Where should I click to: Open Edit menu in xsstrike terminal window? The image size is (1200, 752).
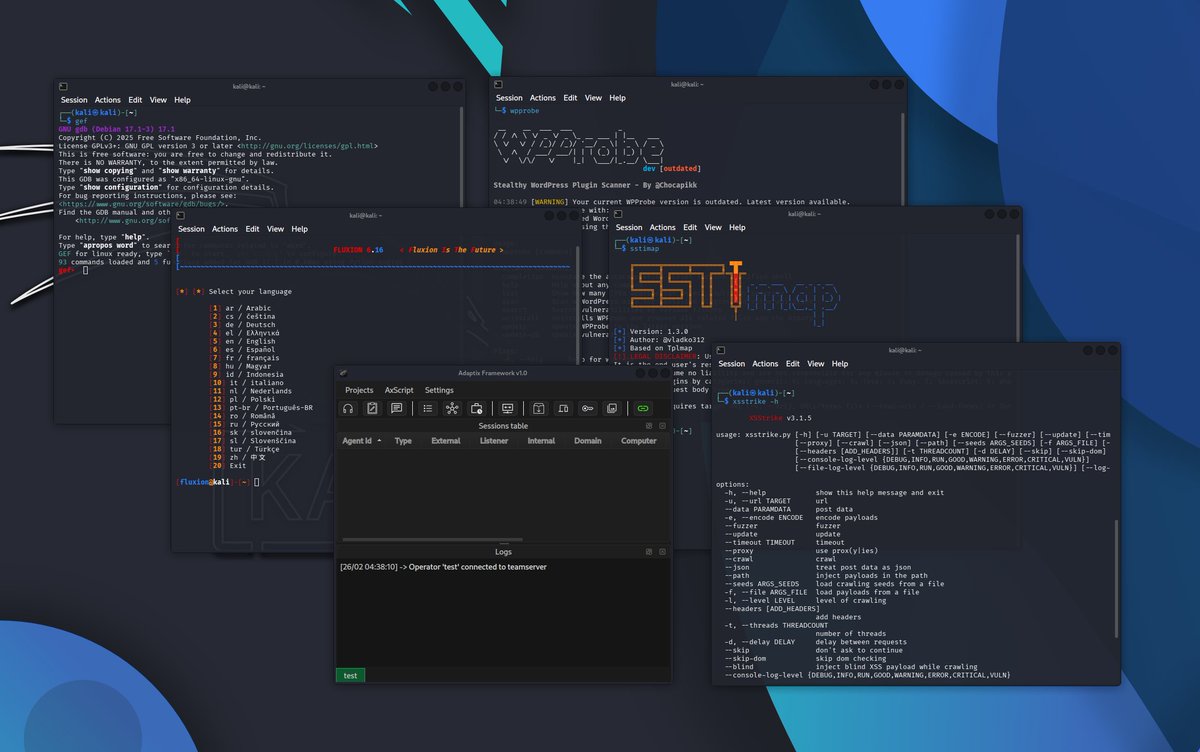tap(792, 364)
